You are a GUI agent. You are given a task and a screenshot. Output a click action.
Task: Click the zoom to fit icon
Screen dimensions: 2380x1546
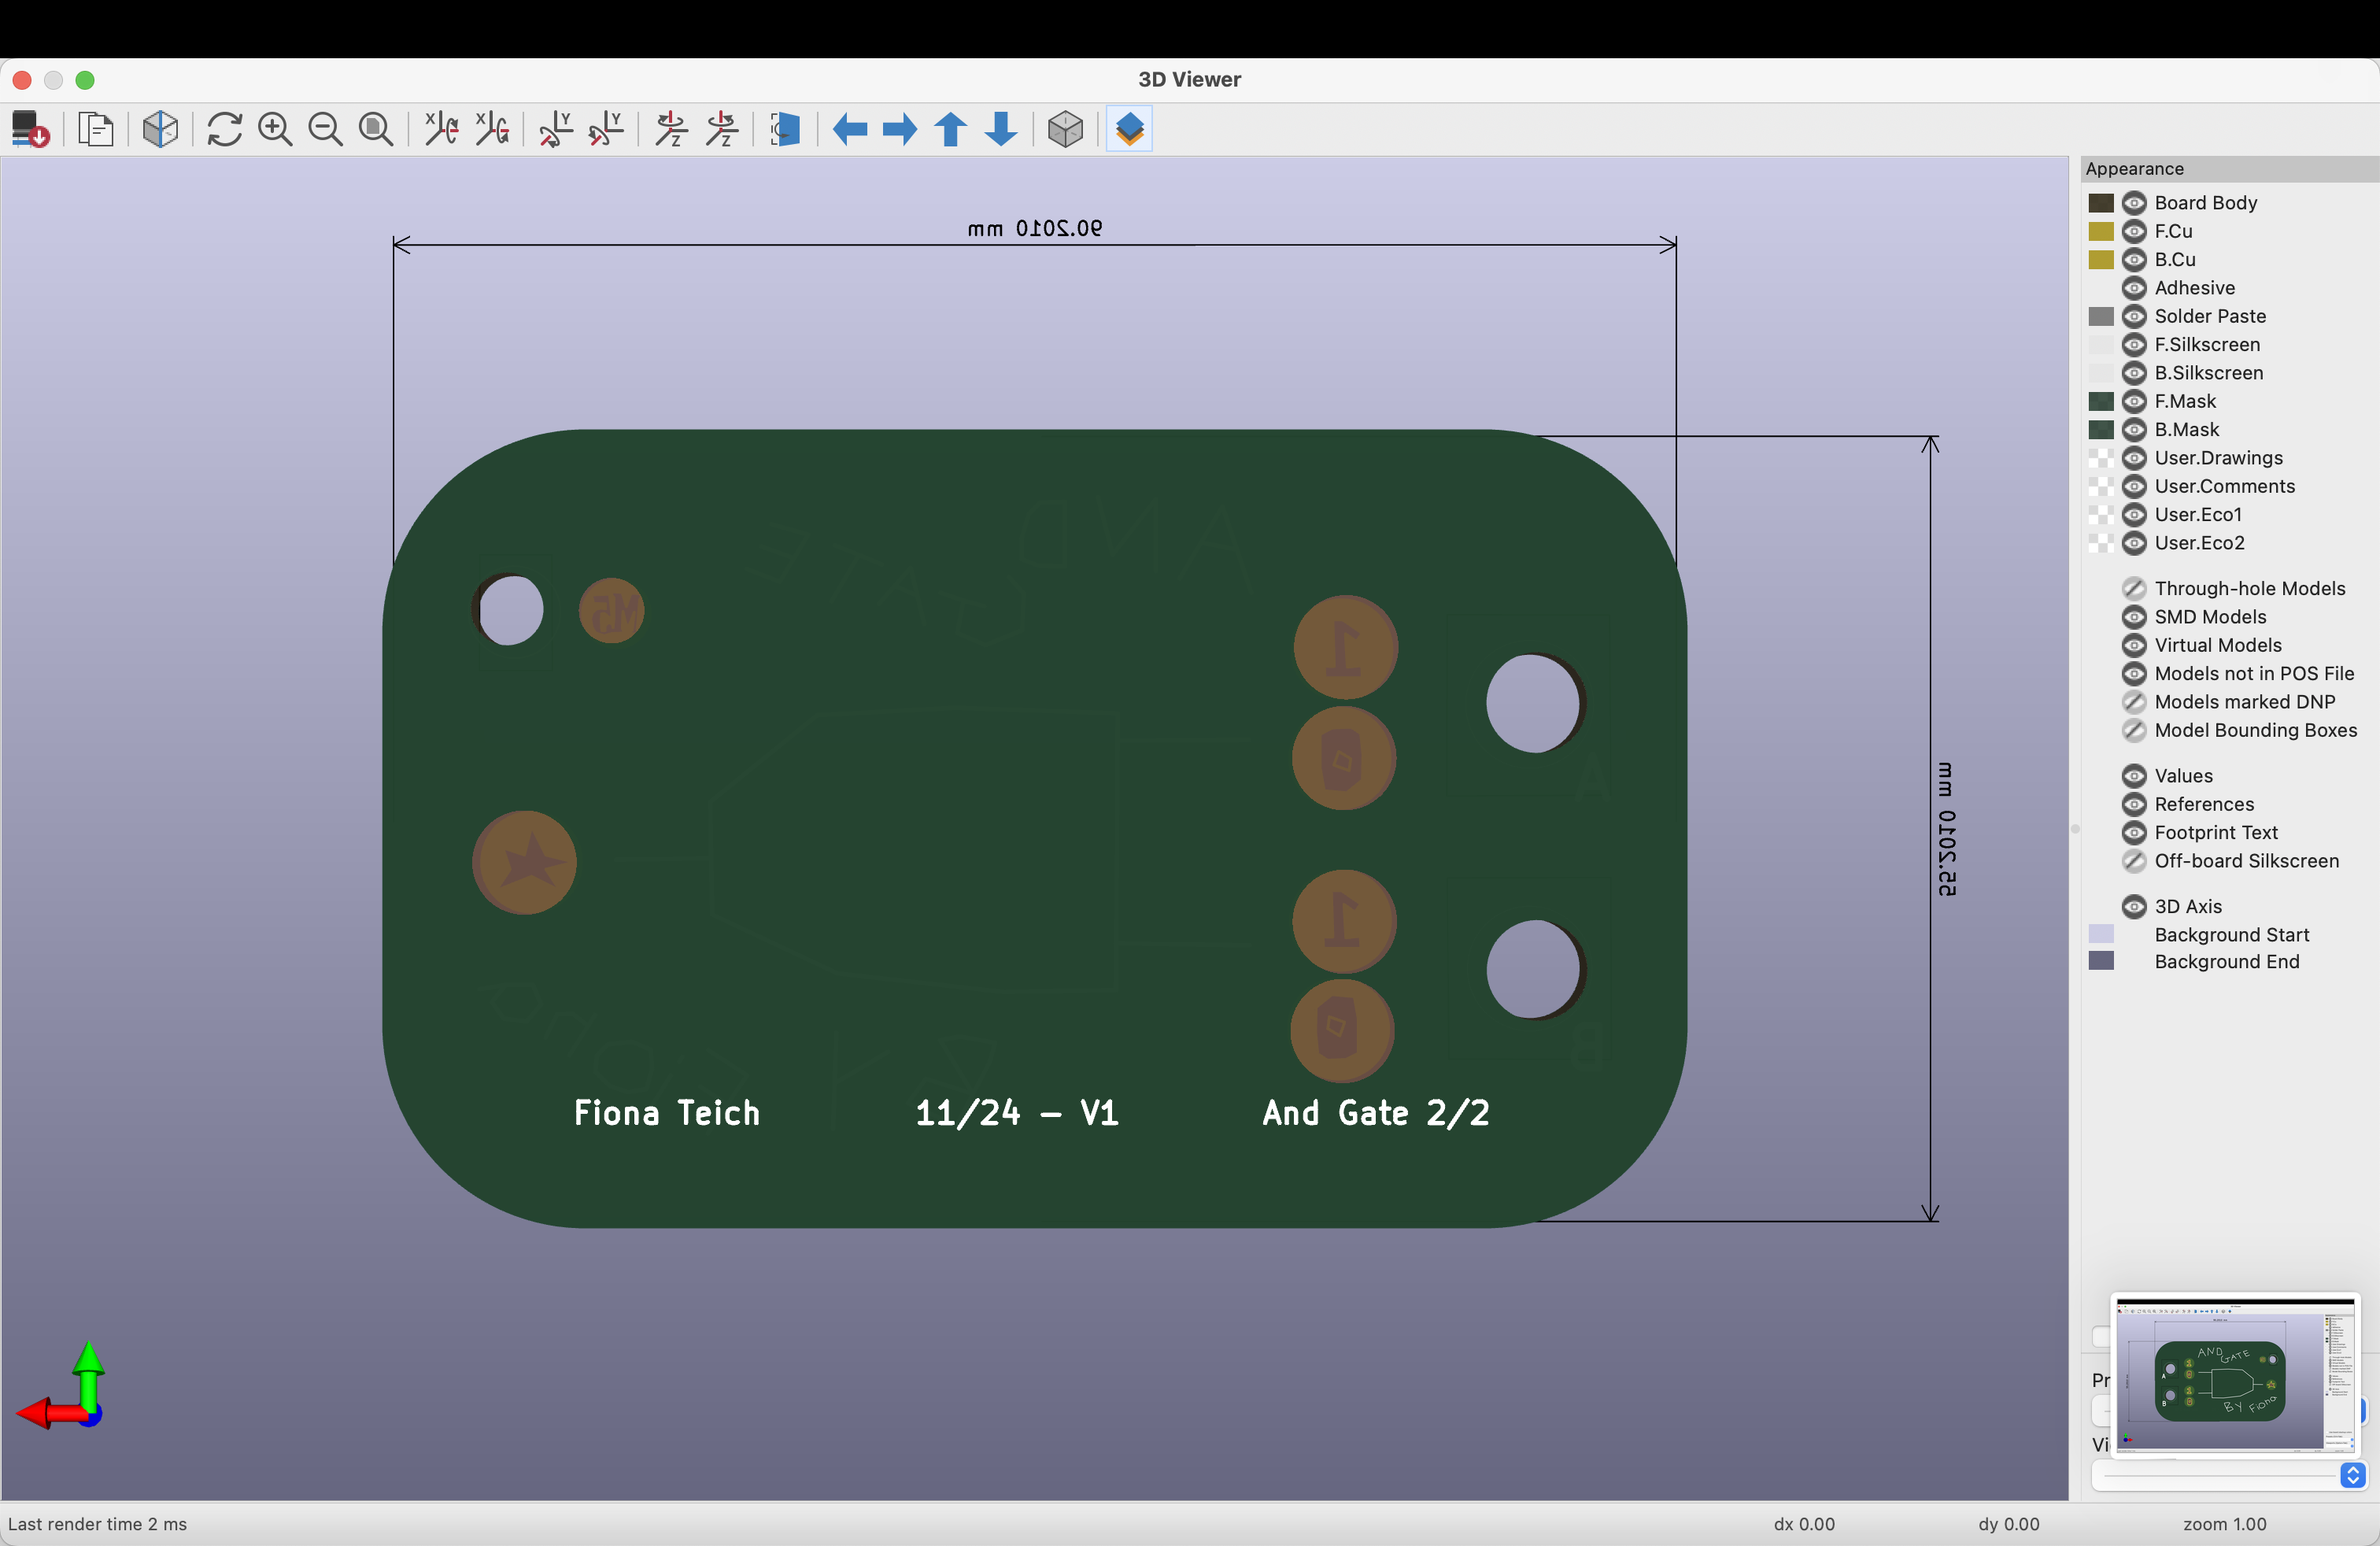tap(376, 129)
